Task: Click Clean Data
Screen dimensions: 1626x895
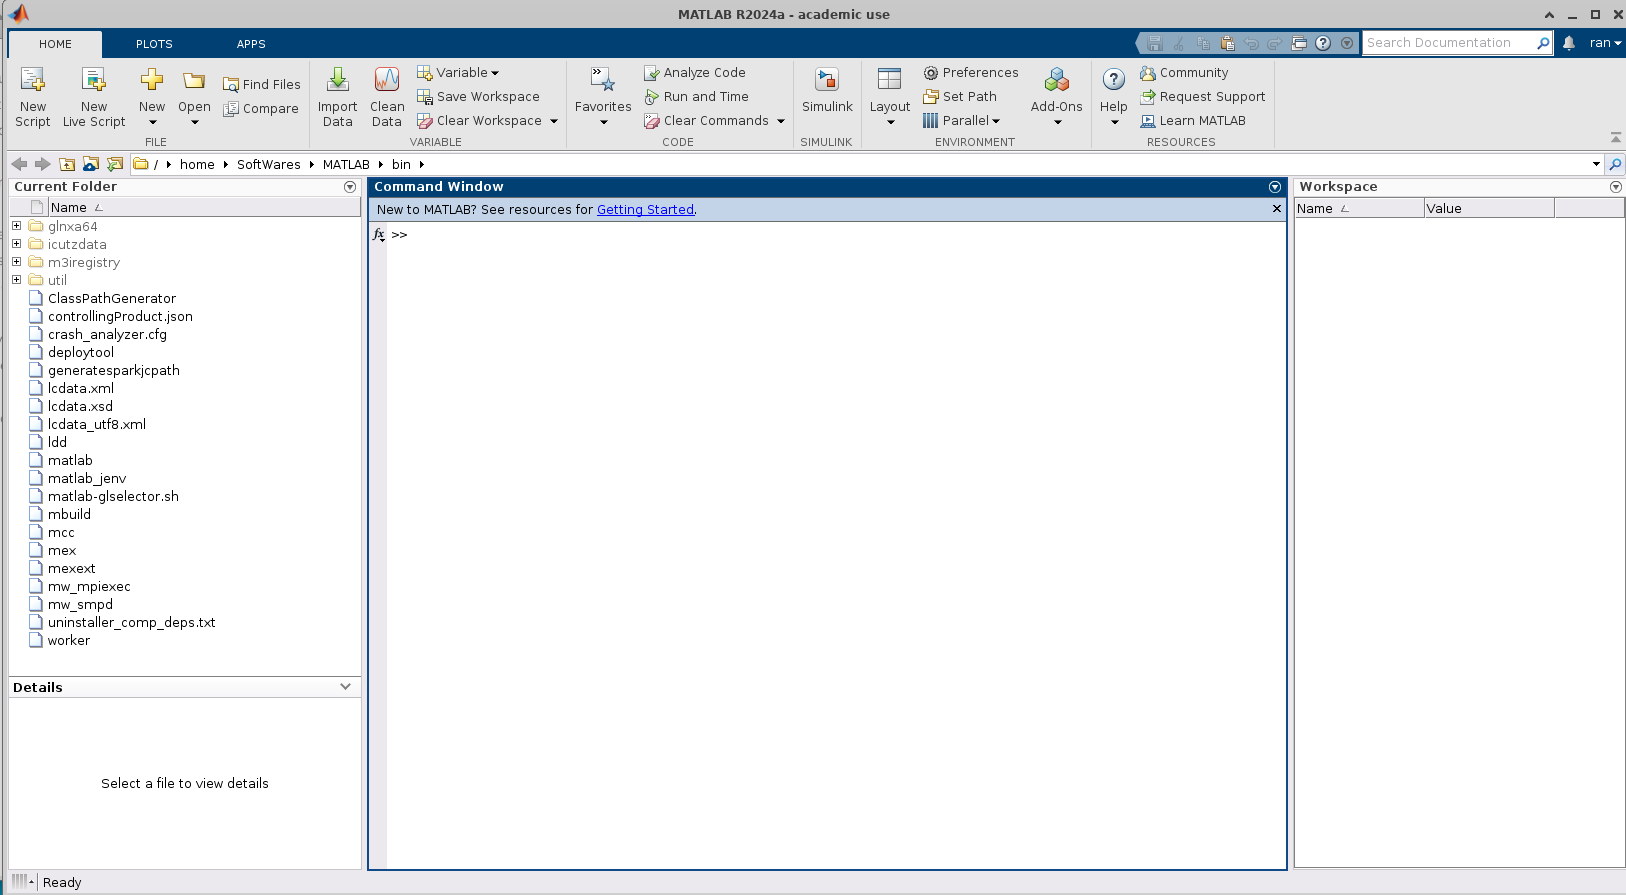Action: [x=387, y=98]
